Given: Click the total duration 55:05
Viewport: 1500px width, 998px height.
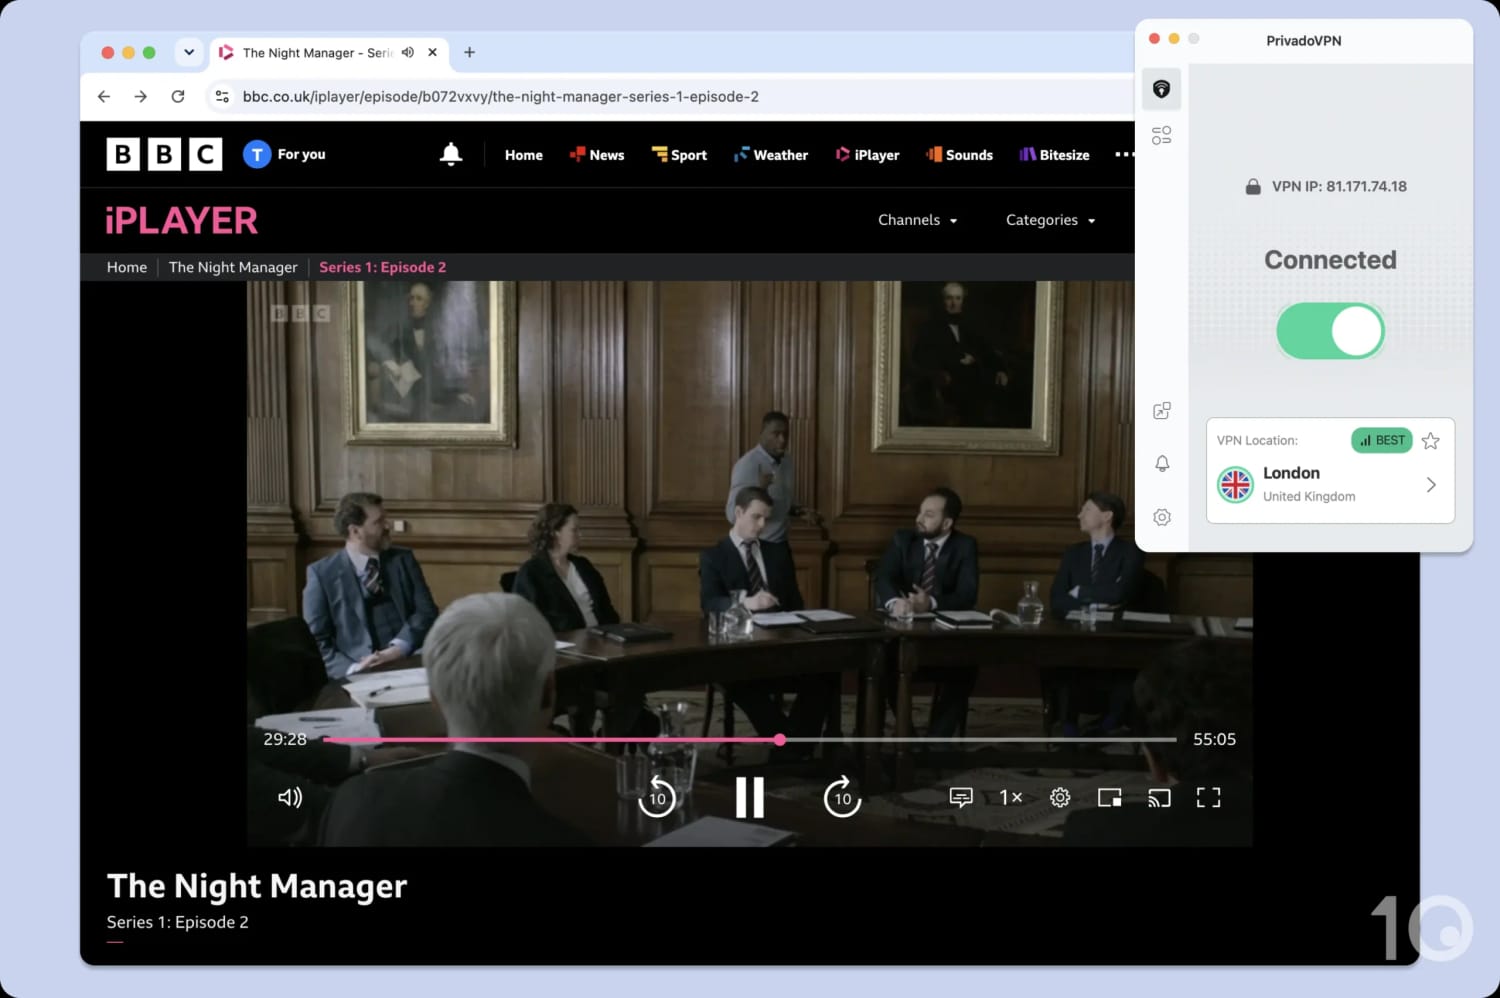Looking at the screenshot, I should coord(1214,739).
